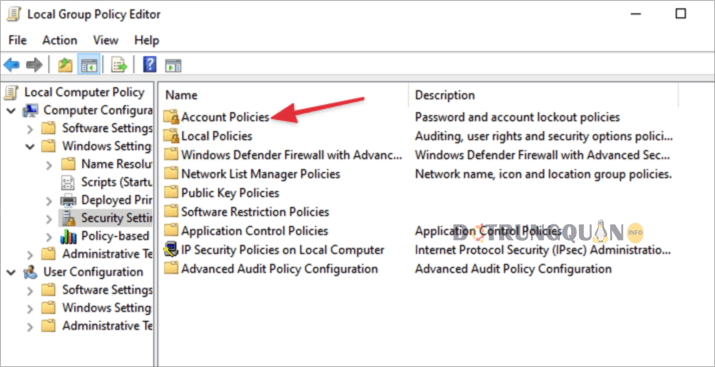Screen dimensions: 715x367
Task: Click the Local Group Policy Editor title icon
Action: pyautogui.click(x=15, y=14)
